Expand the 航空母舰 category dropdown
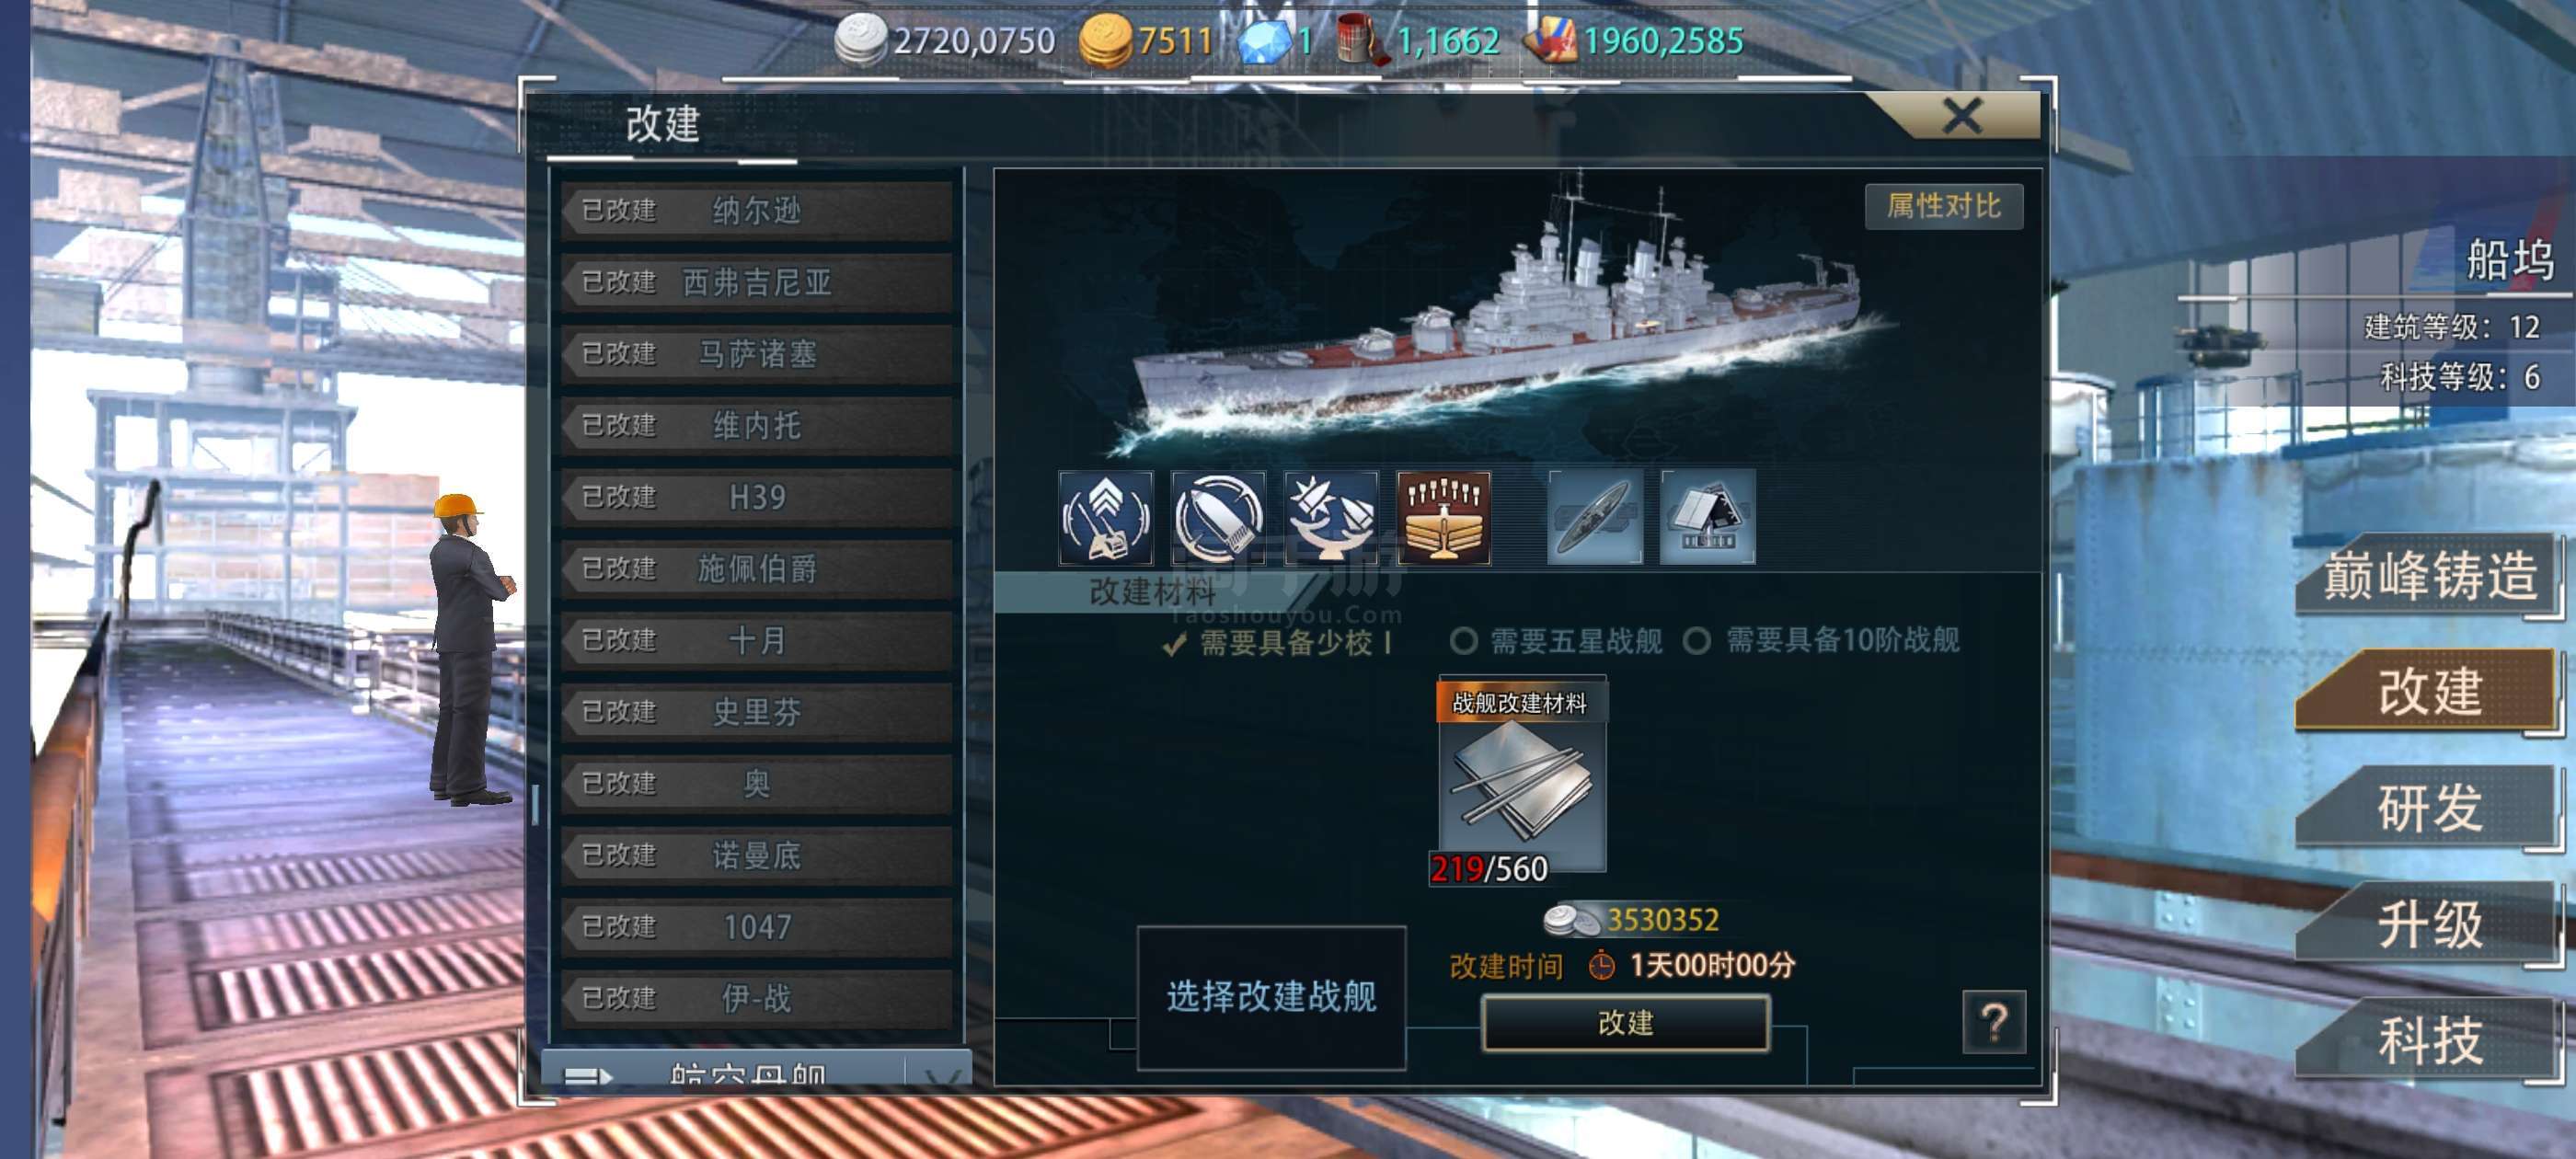This screenshot has width=2576, height=1159. pyautogui.click(x=755, y=1071)
